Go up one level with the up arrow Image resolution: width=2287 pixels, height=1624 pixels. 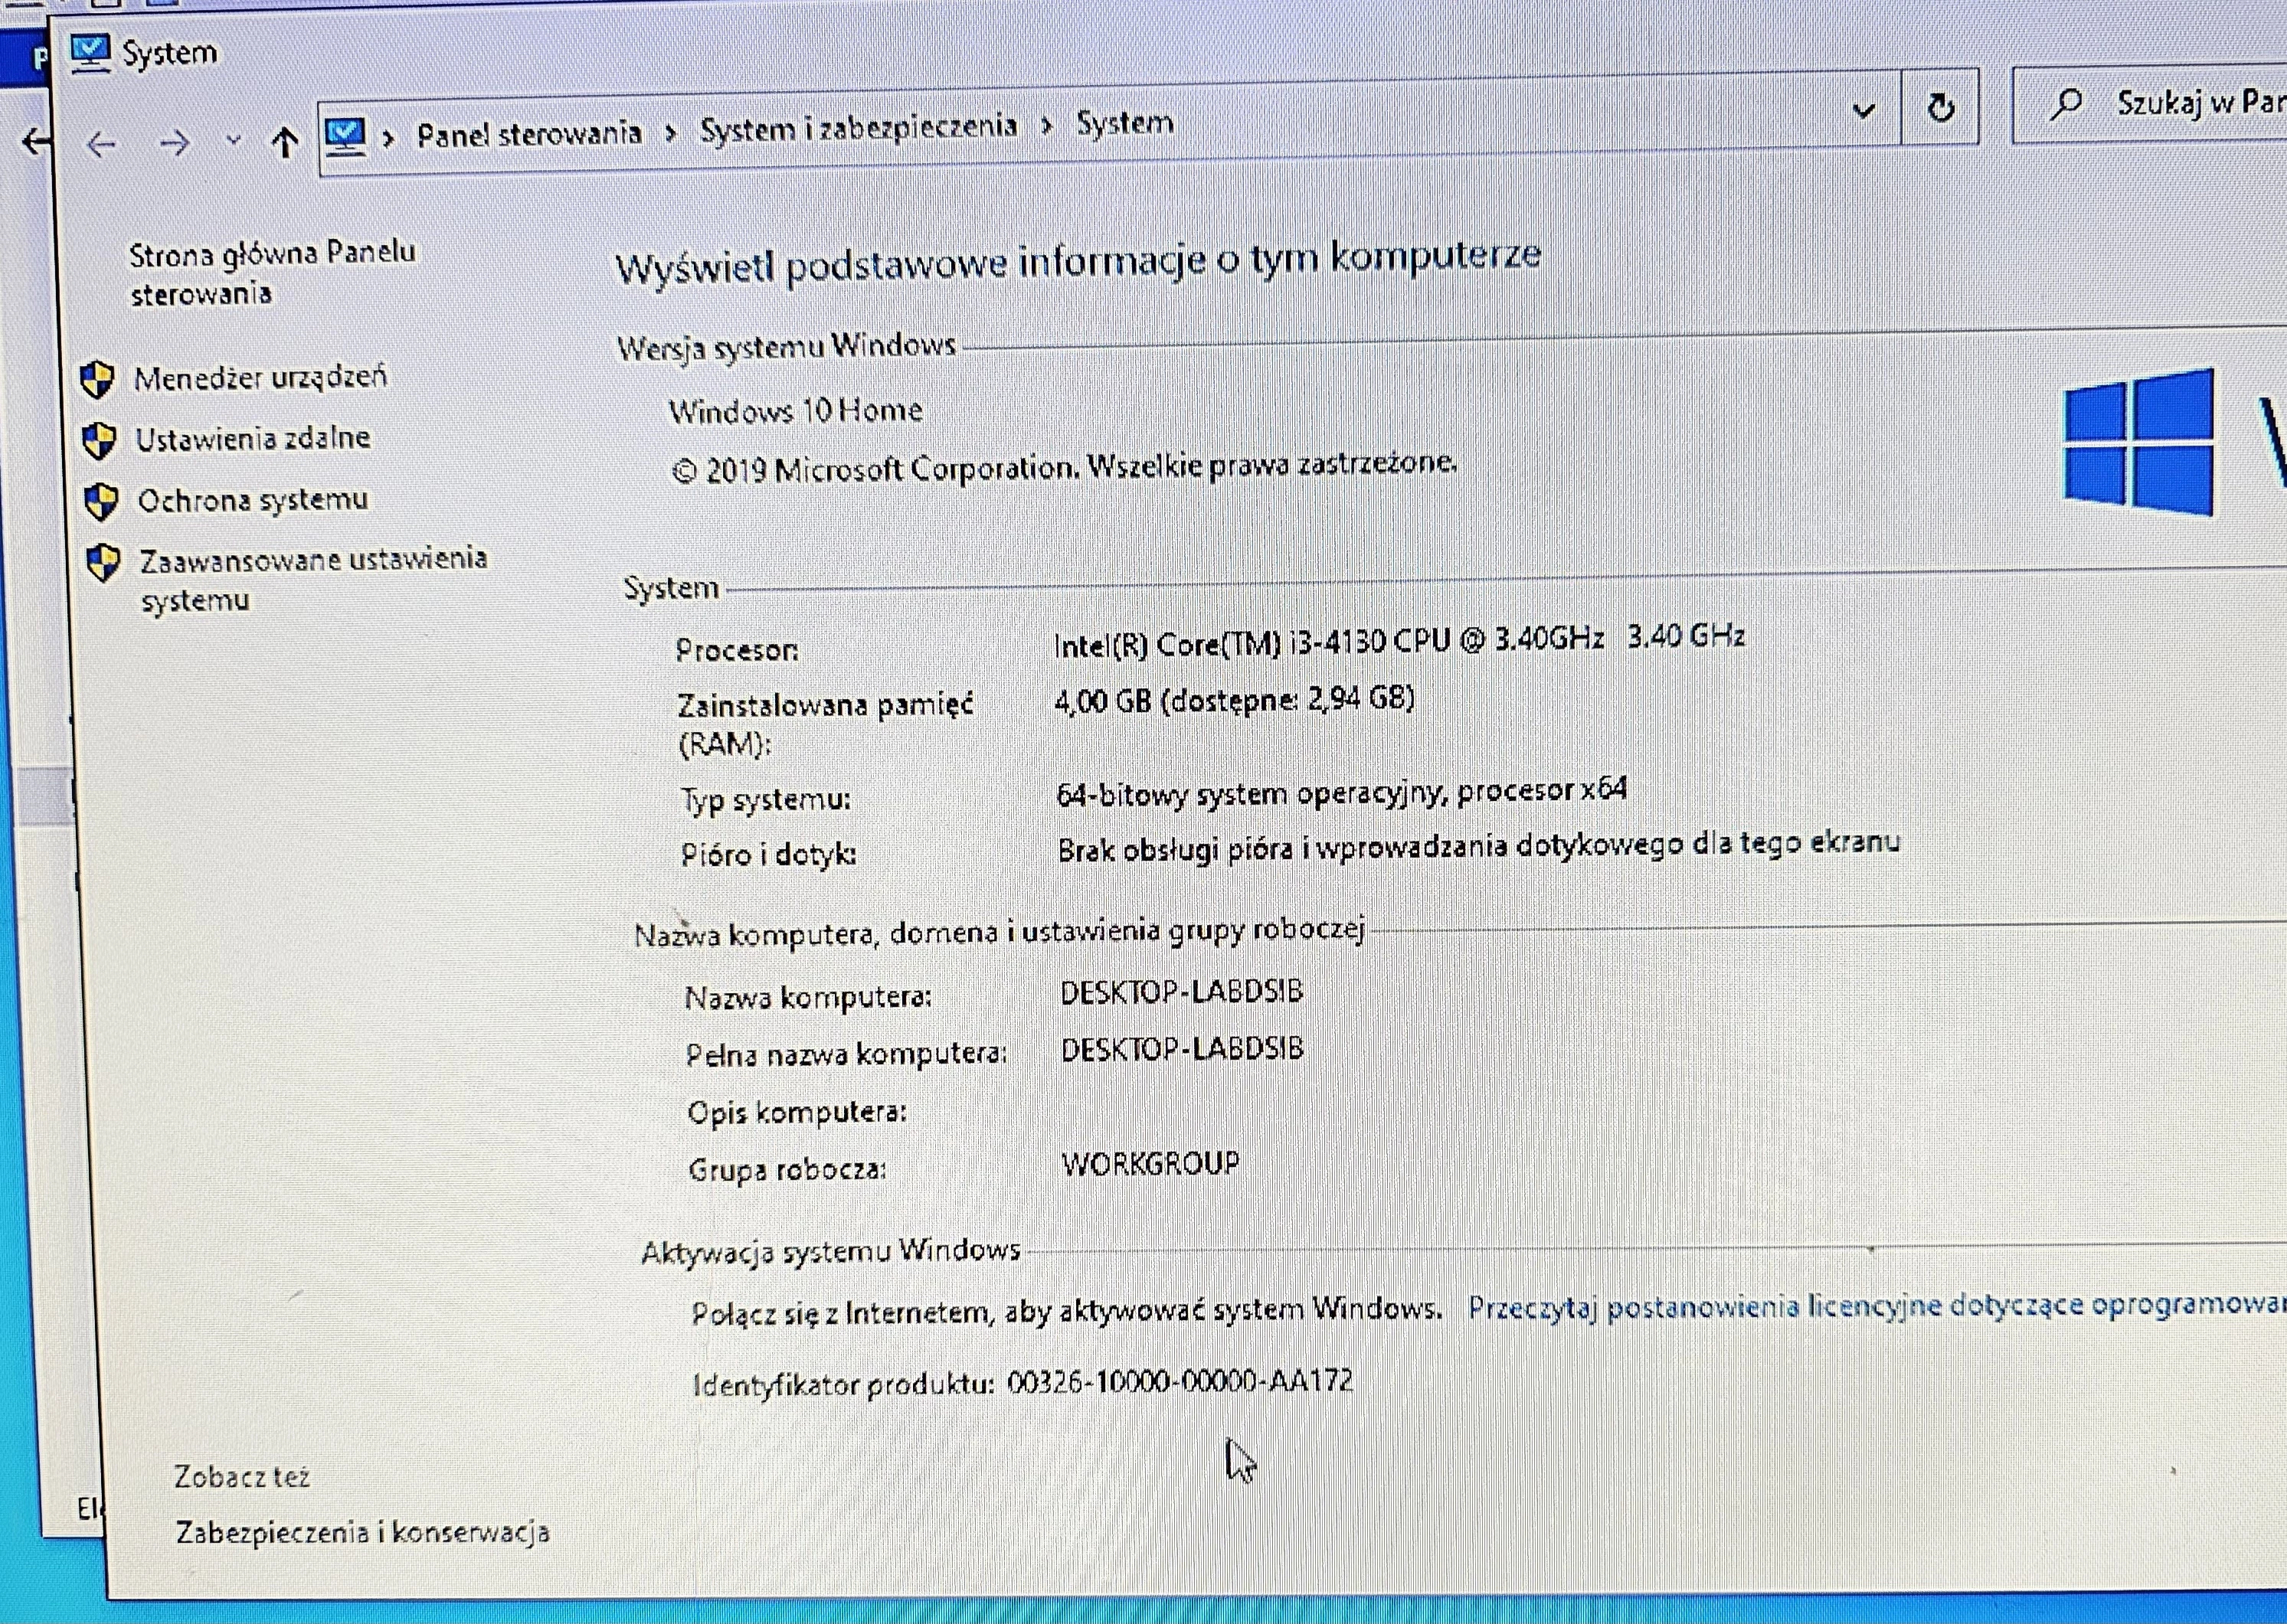coord(285,142)
